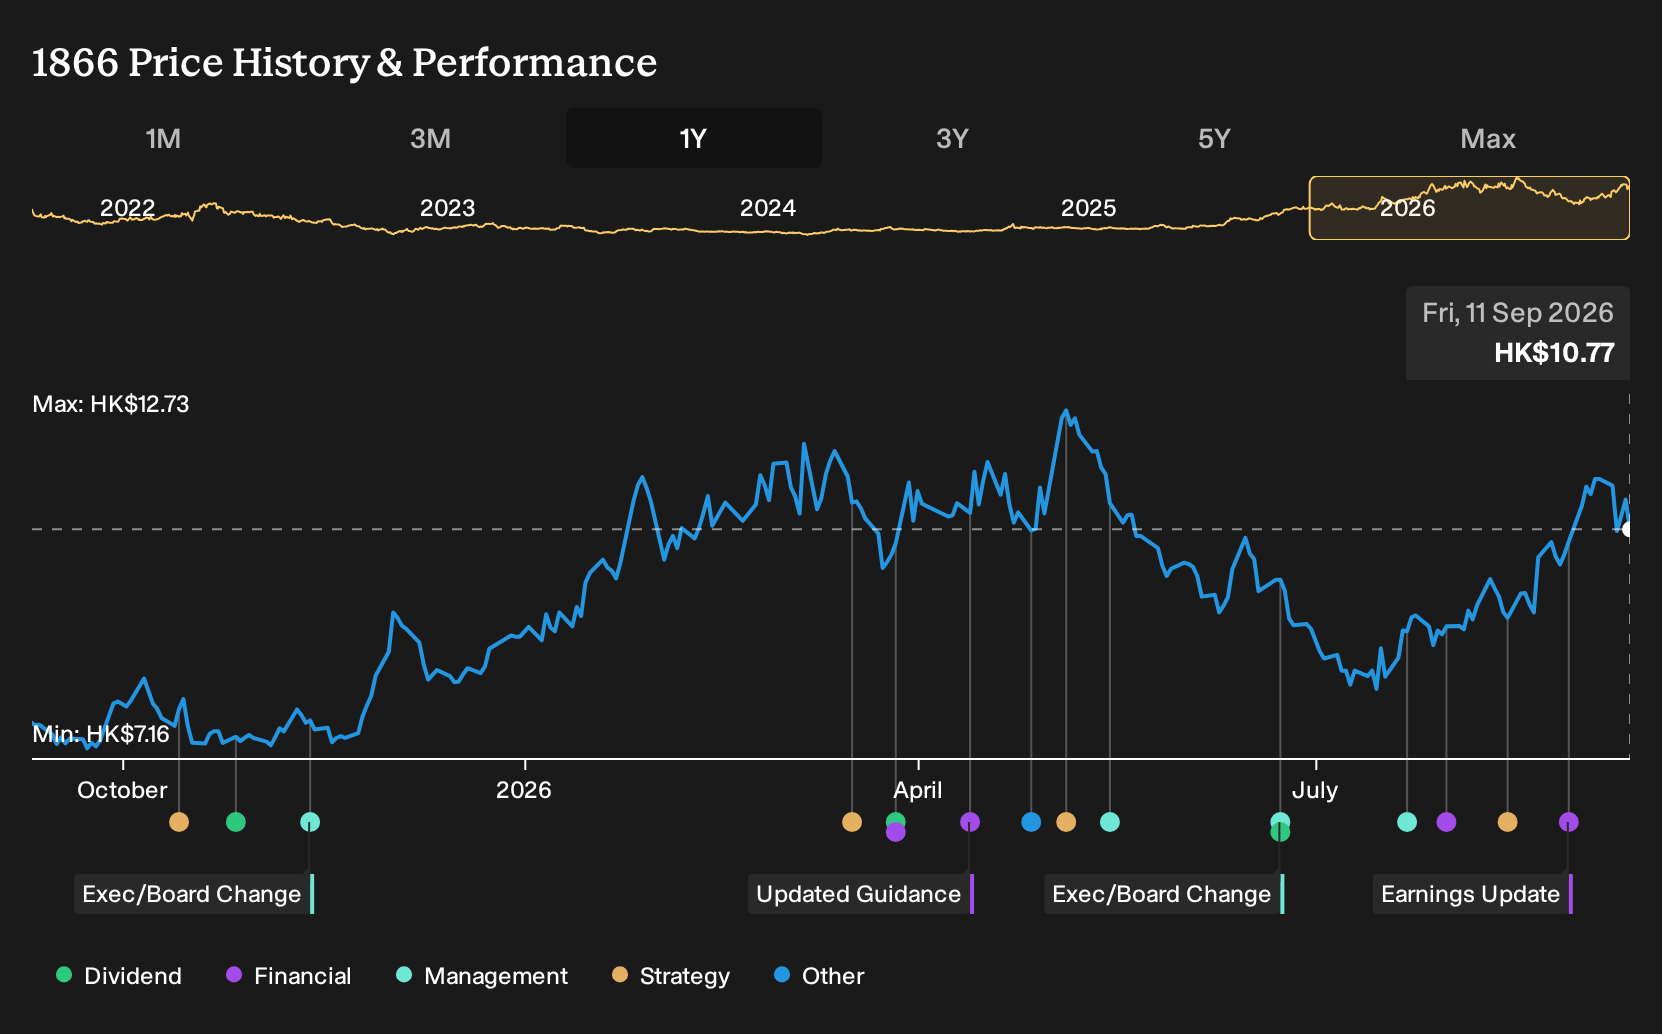Viewport: 1662px width, 1034px height.
Task: Open the Updated Guidance event label
Action: coord(861,894)
